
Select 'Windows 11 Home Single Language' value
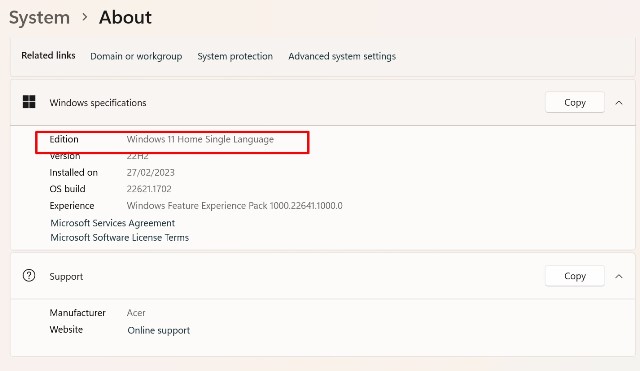[200, 139]
